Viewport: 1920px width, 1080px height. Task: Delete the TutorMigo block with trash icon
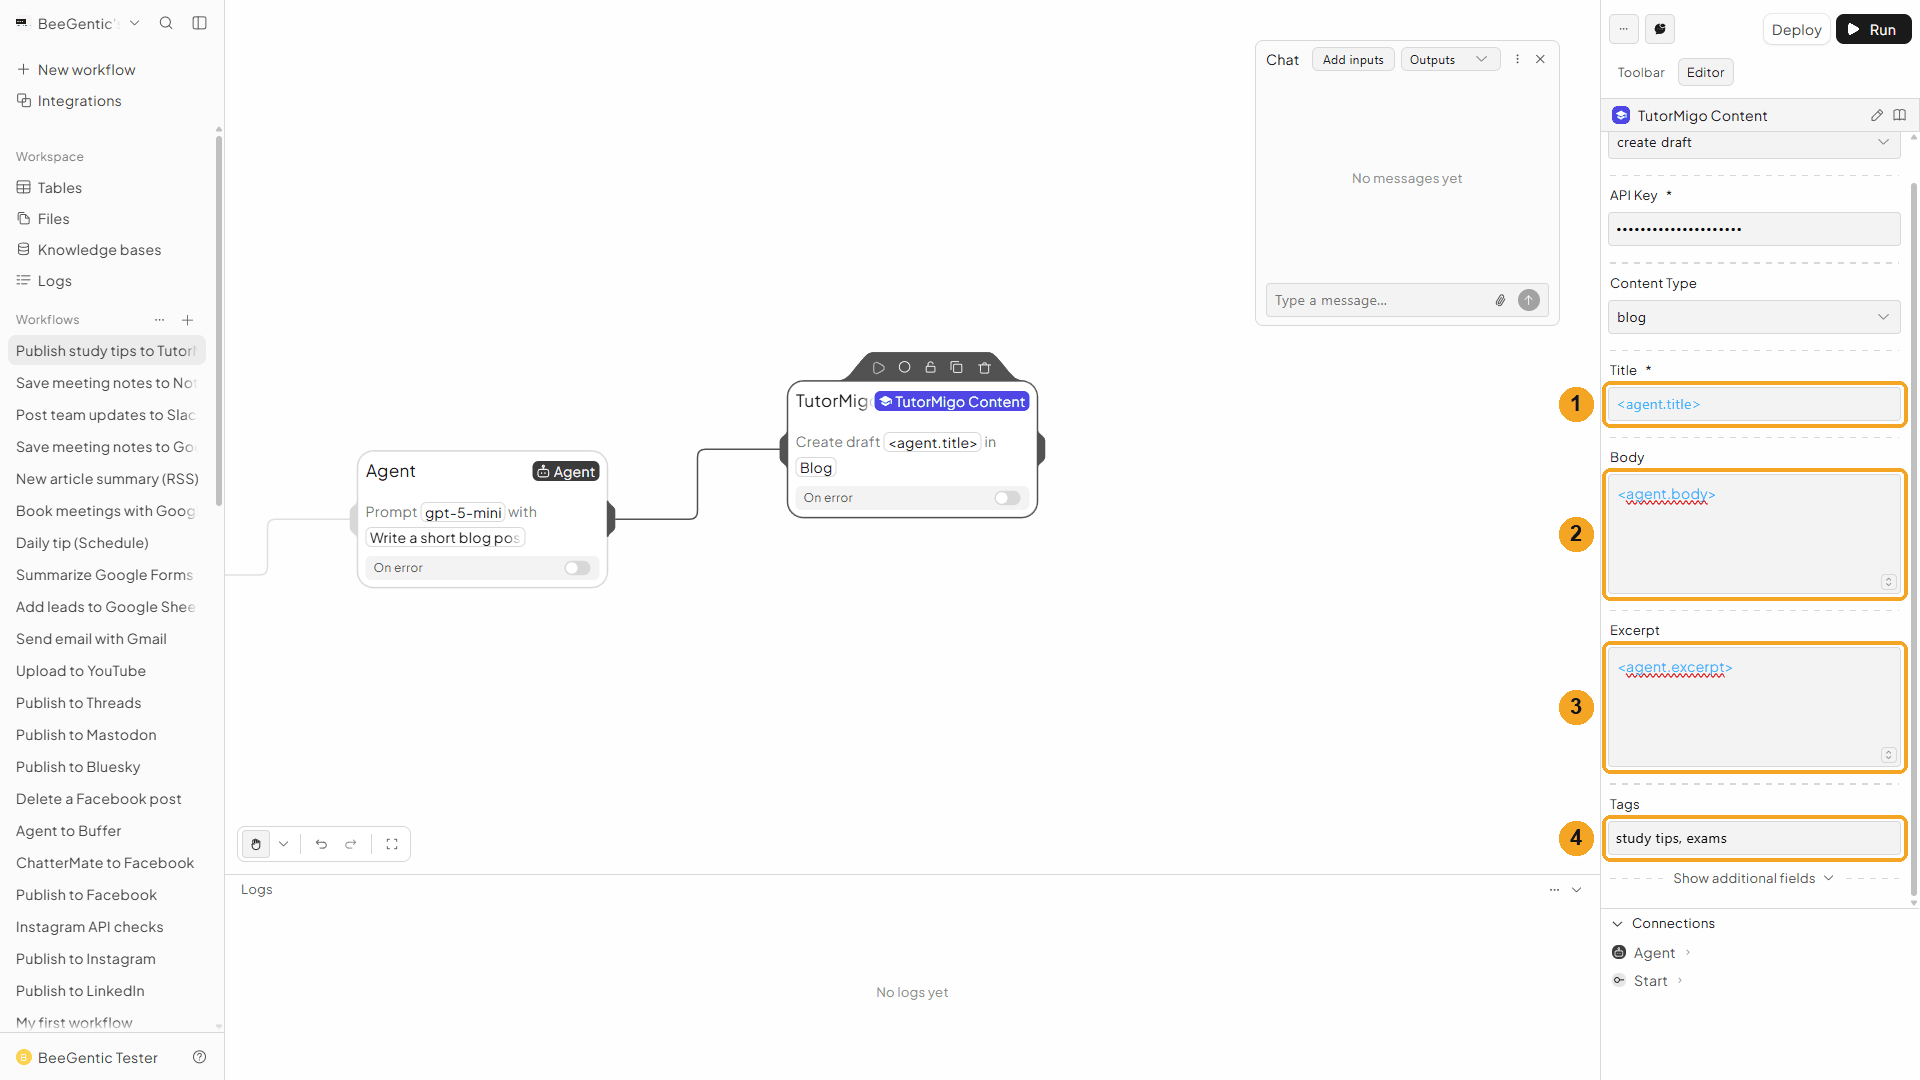[984, 367]
